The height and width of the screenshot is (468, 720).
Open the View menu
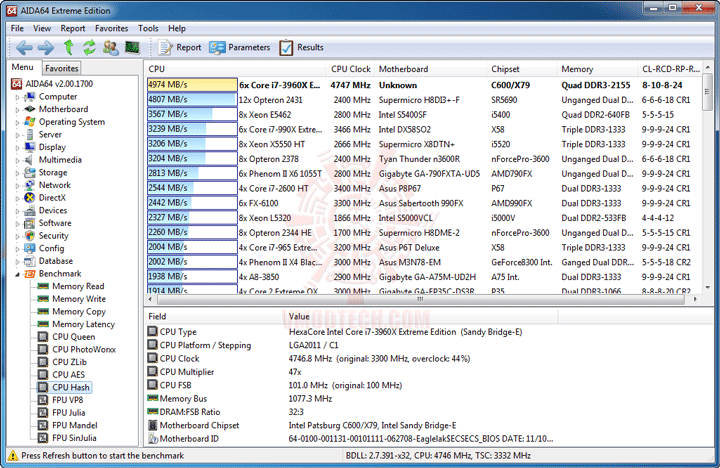point(42,28)
